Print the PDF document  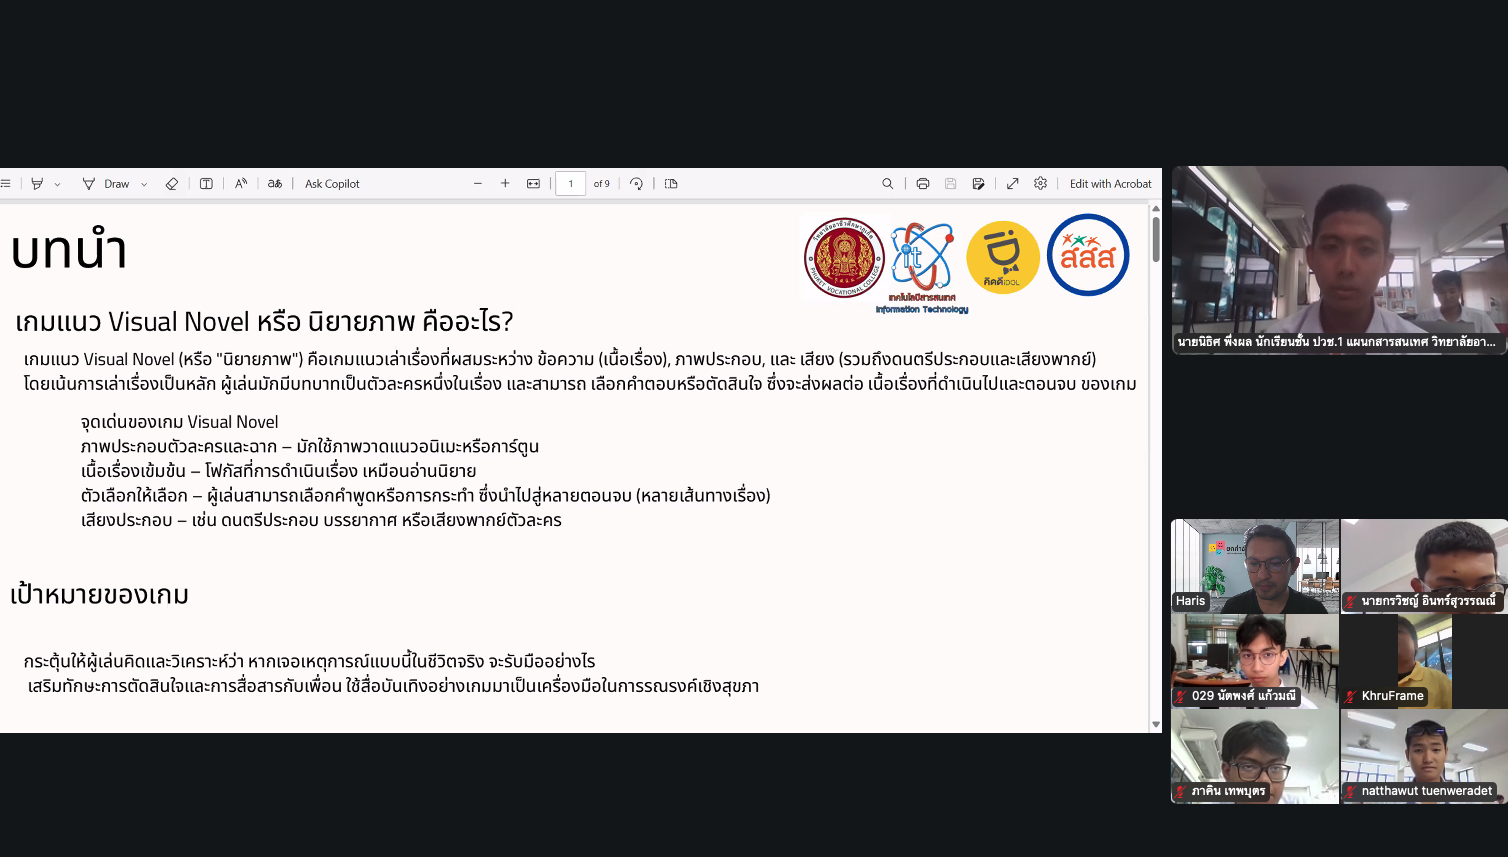(x=923, y=184)
